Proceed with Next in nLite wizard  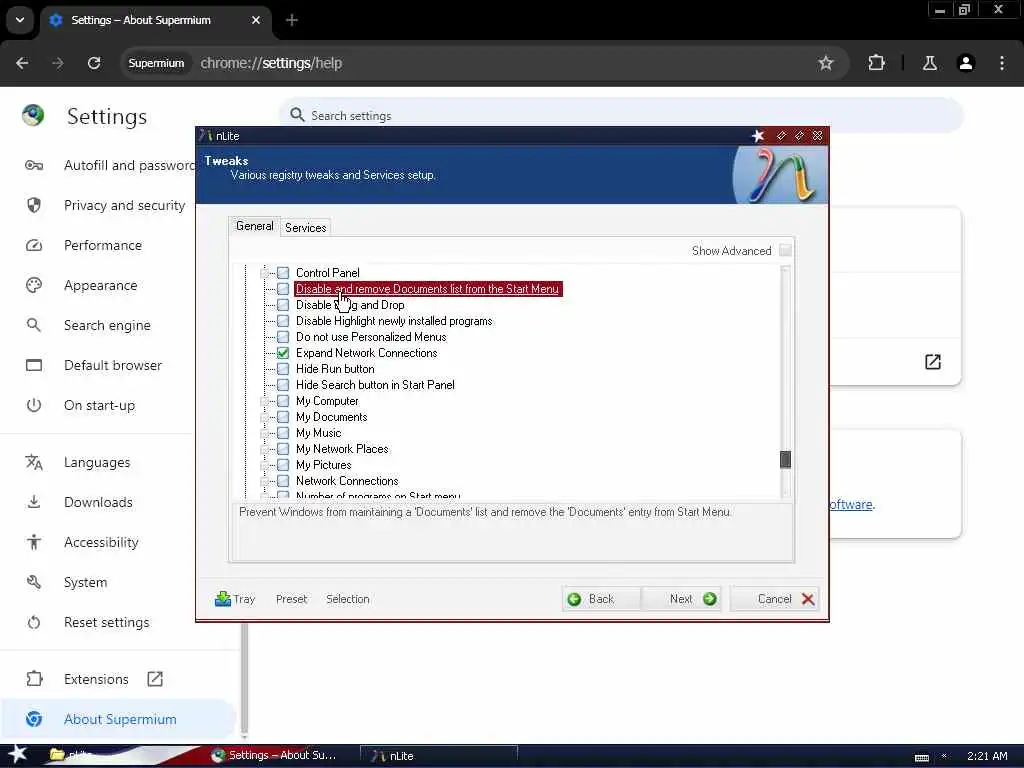681,599
